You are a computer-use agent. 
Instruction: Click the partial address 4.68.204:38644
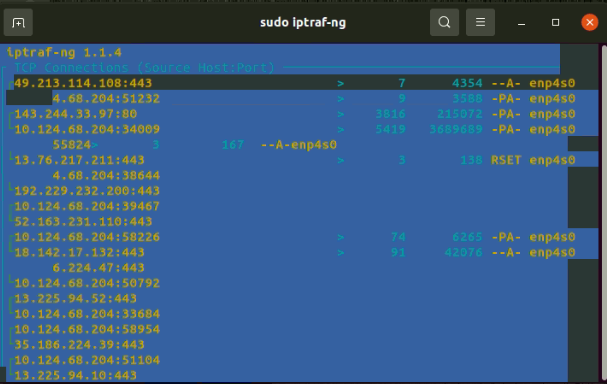pos(106,175)
